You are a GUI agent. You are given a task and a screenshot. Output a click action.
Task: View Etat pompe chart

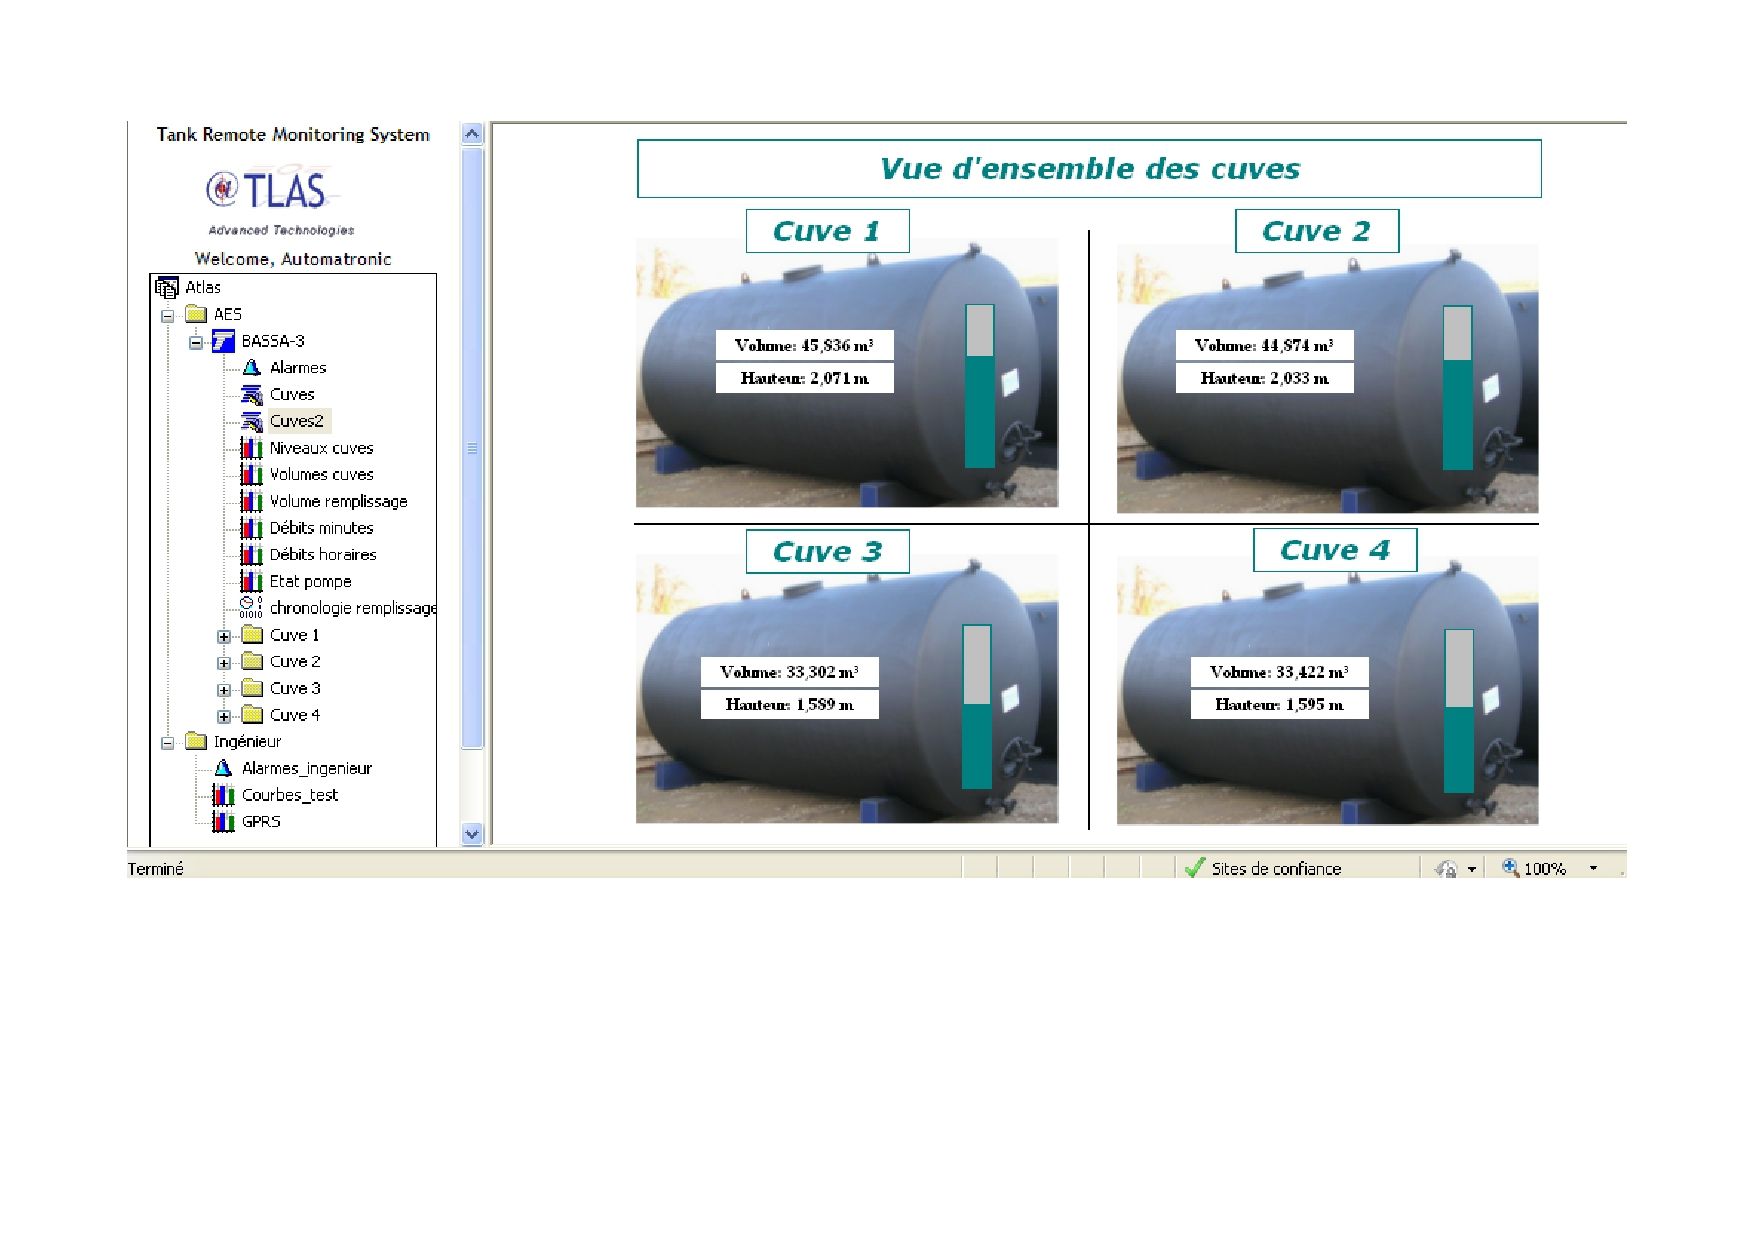pos(310,581)
